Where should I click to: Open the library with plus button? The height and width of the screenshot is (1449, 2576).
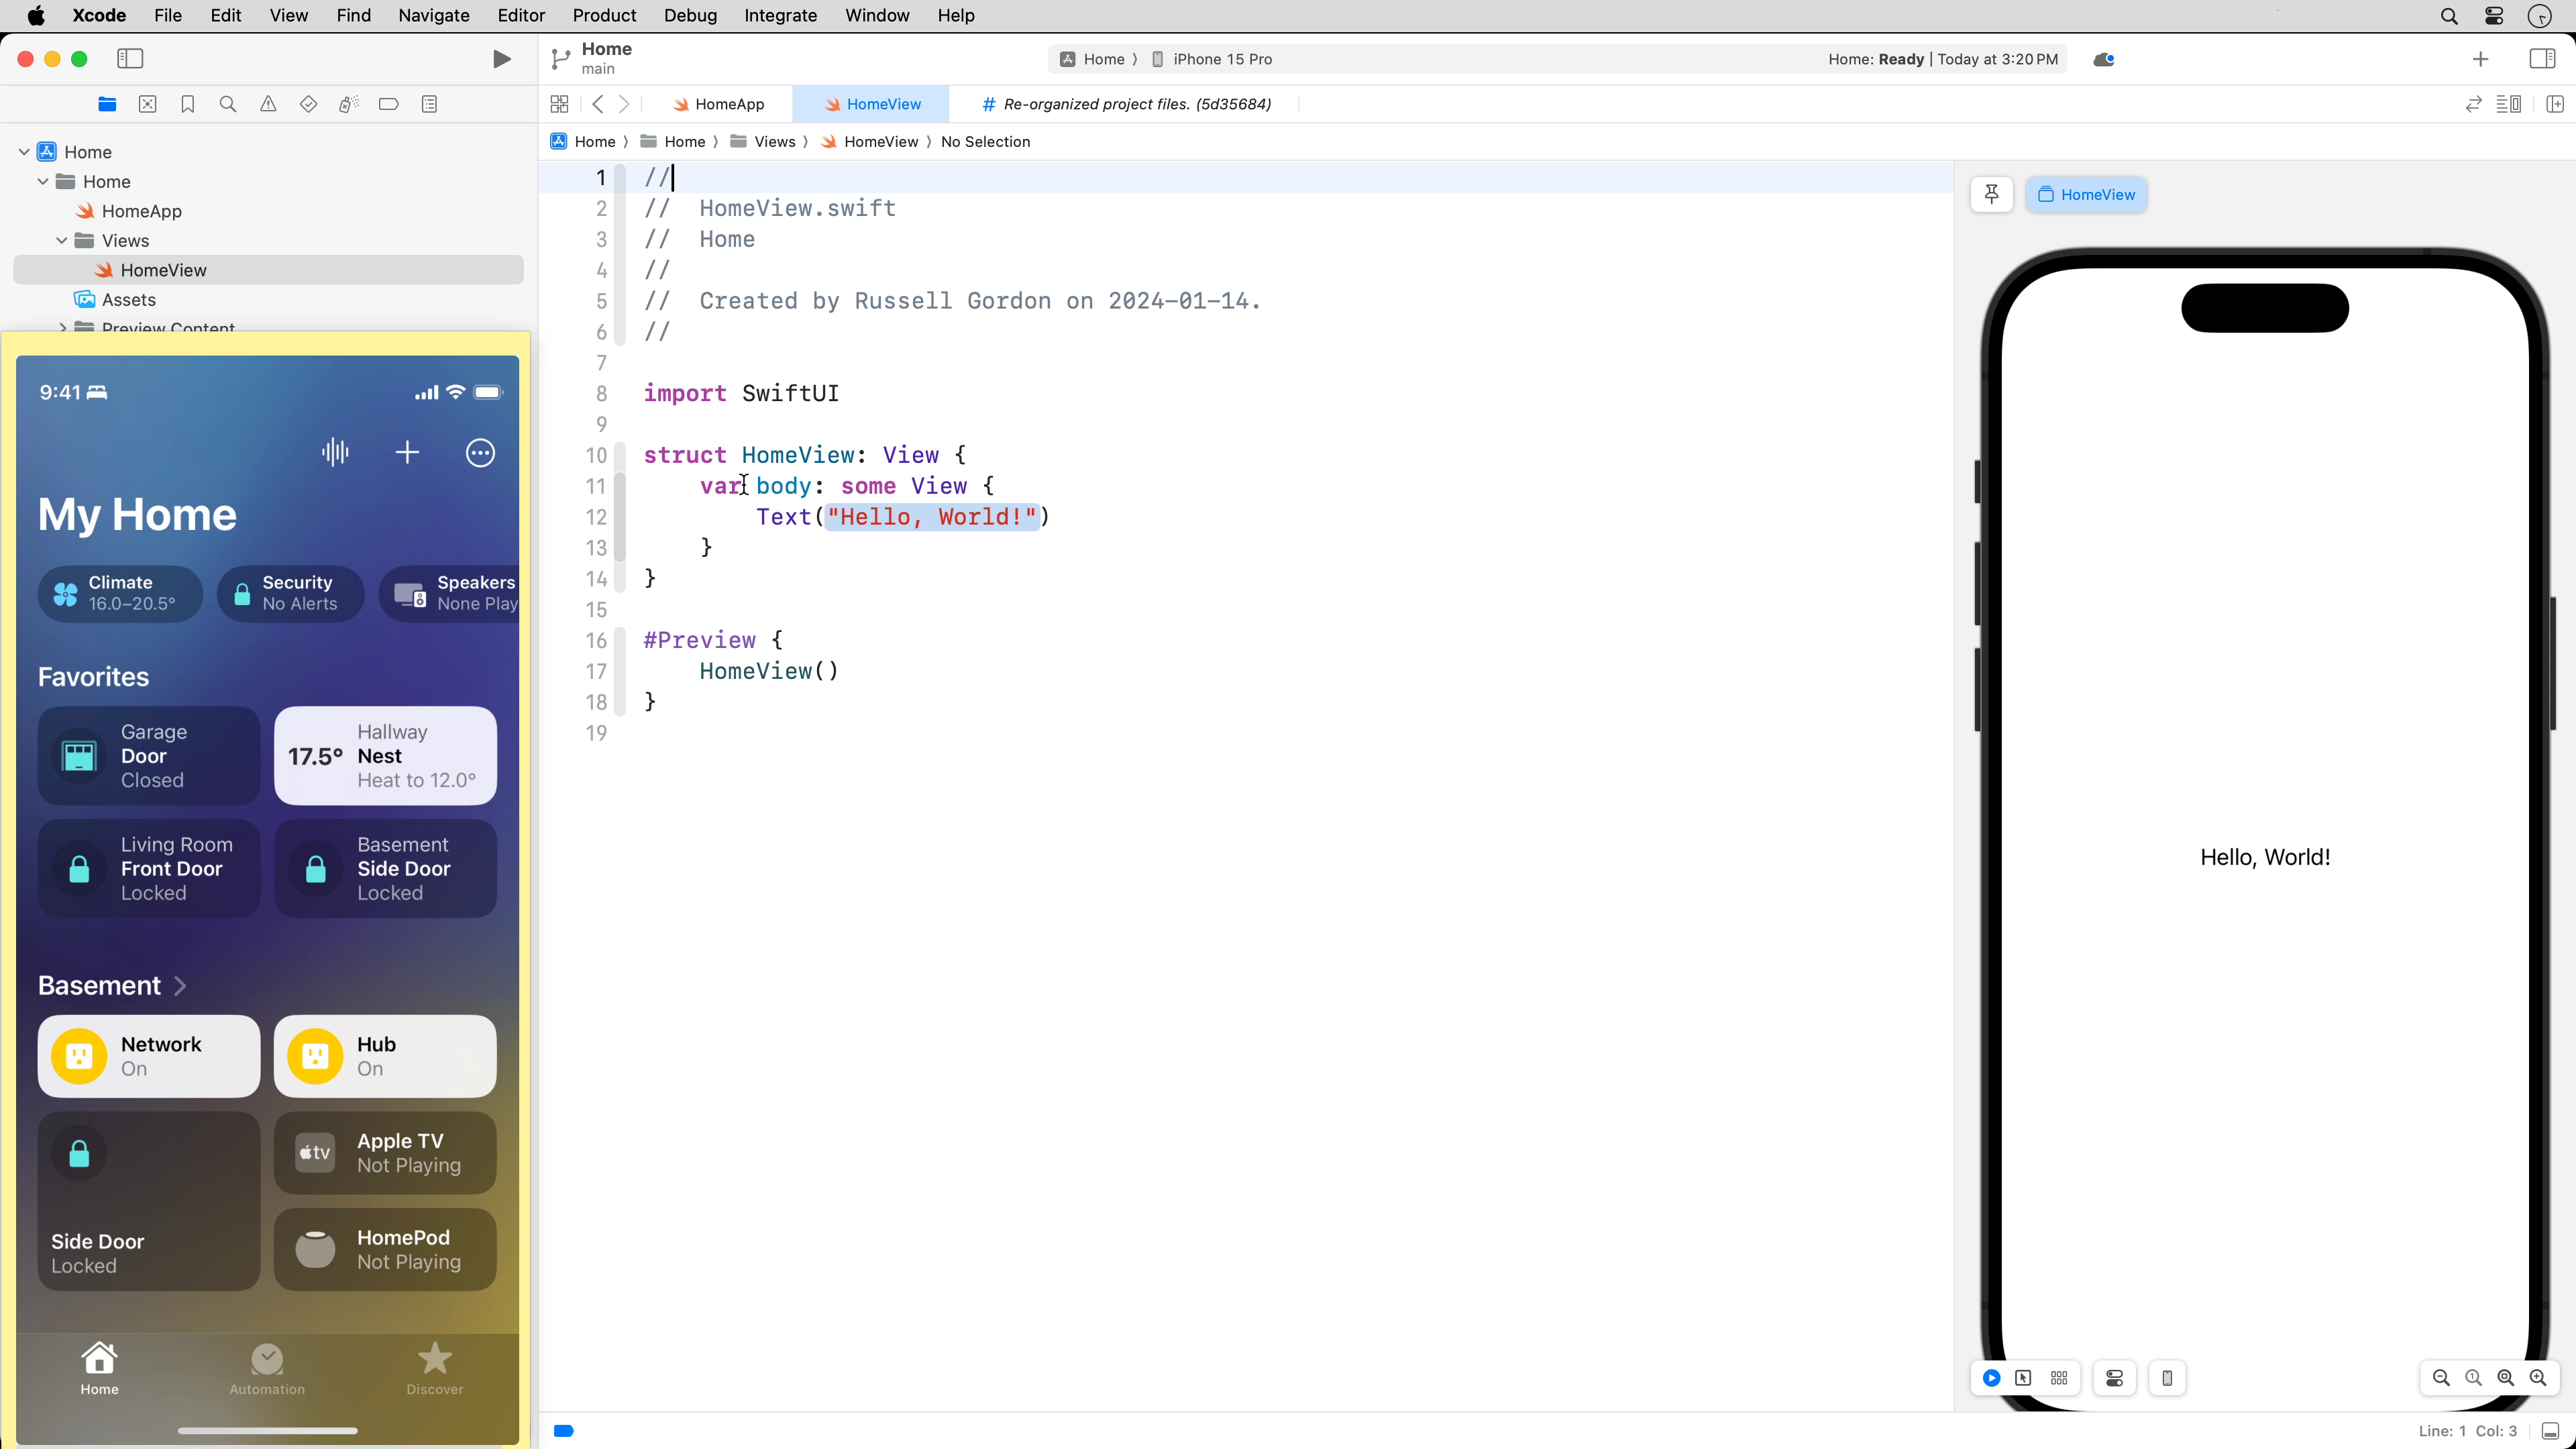pos(2481,59)
